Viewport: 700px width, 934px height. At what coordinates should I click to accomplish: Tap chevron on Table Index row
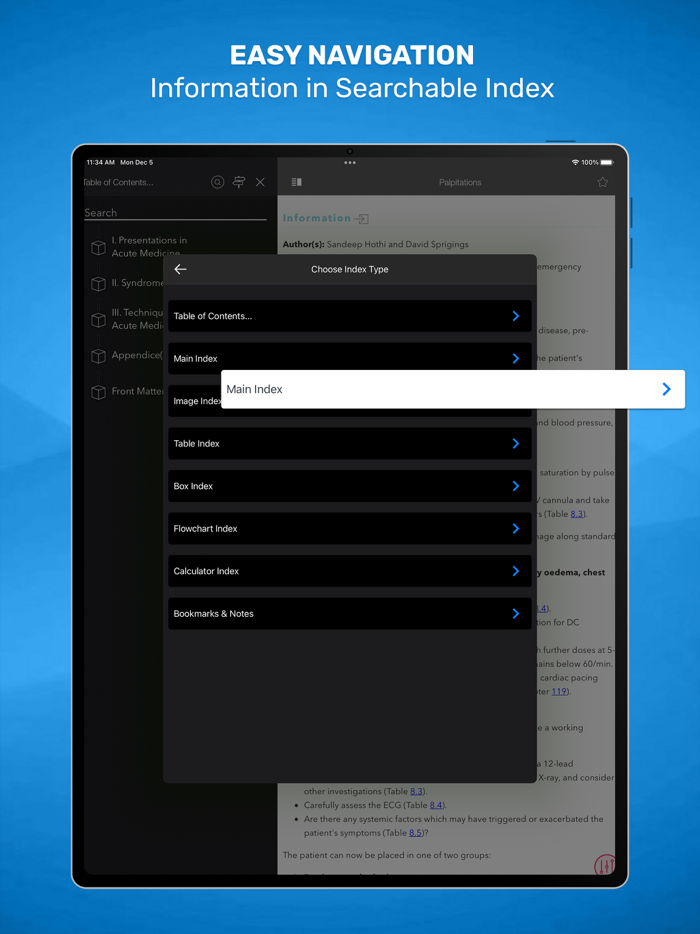pos(516,443)
